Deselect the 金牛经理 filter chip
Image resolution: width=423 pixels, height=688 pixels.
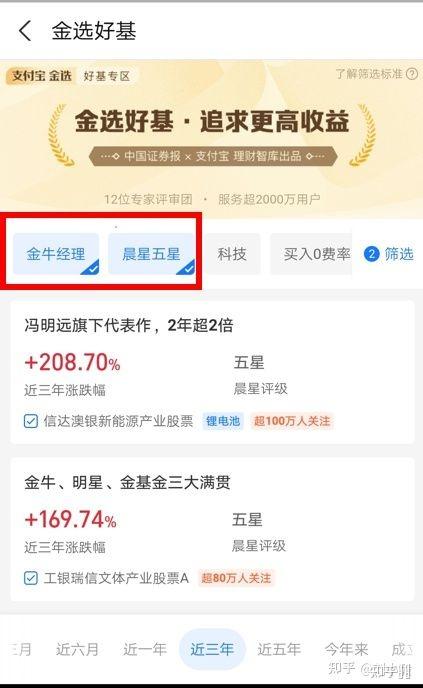point(56,254)
